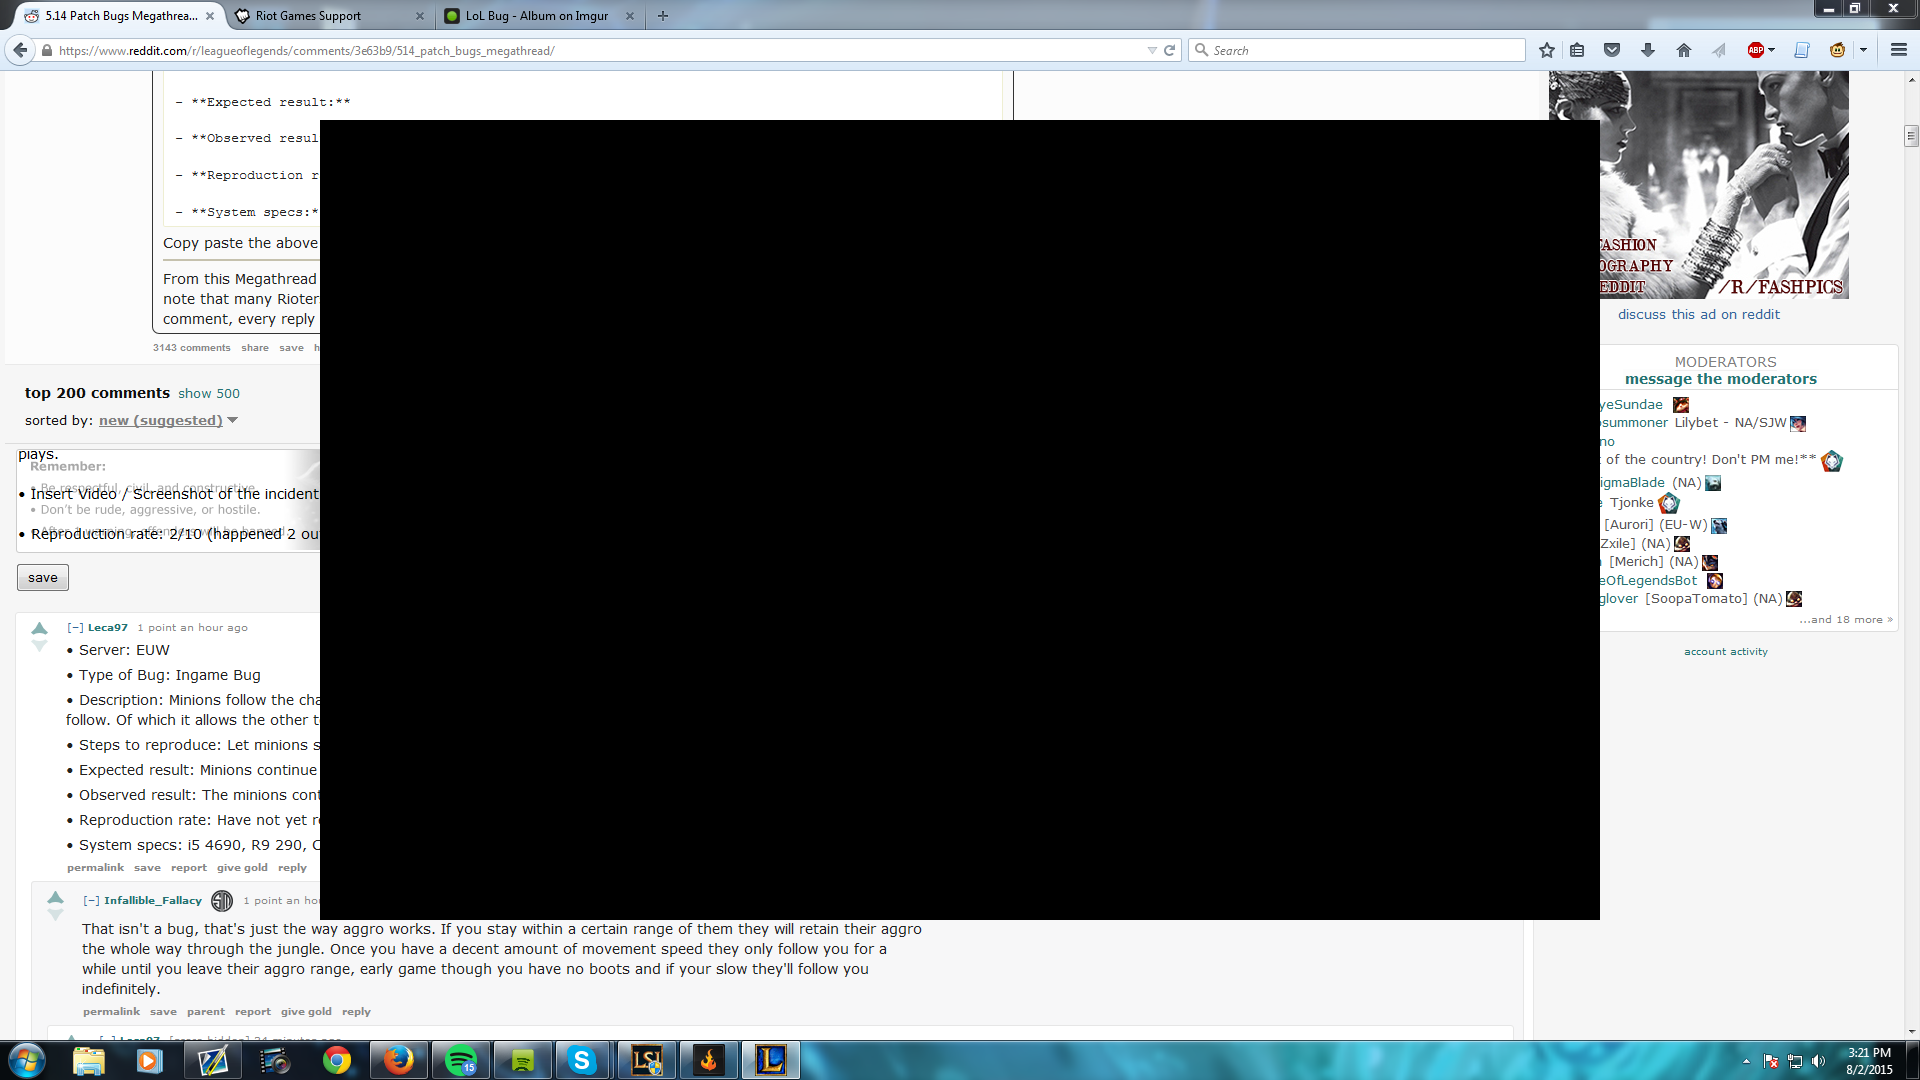The image size is (1920, 1080).
Task: Open the Firefox hamburger menu
Action: [x=1899, y=50]
